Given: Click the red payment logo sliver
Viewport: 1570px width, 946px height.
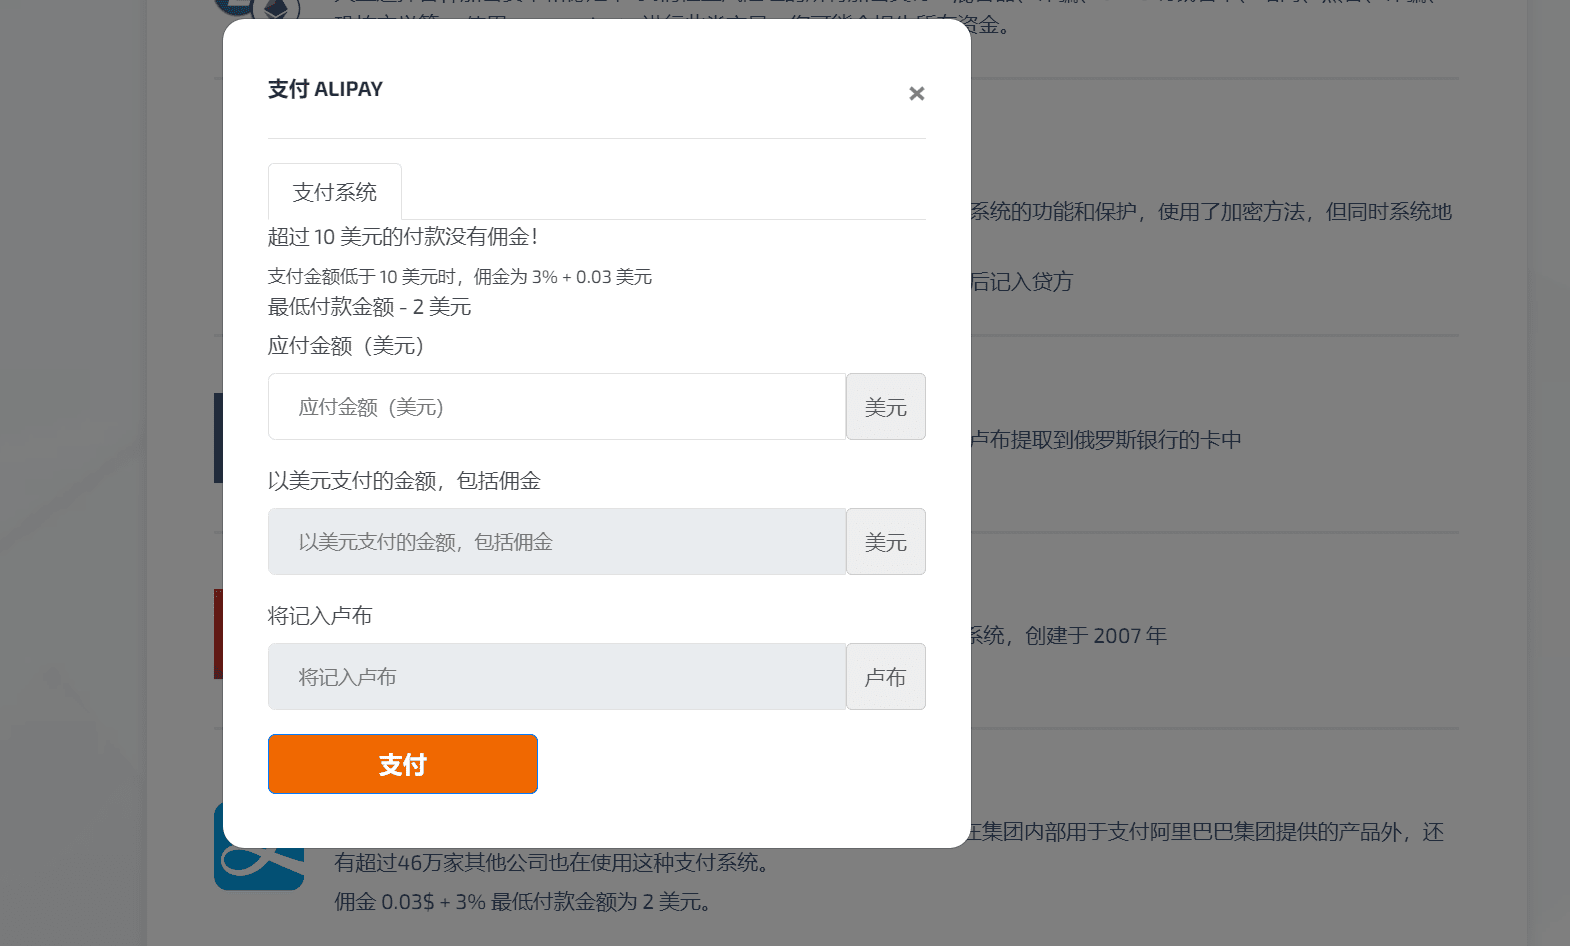Looking at the screenshot, I should (218, 634).
